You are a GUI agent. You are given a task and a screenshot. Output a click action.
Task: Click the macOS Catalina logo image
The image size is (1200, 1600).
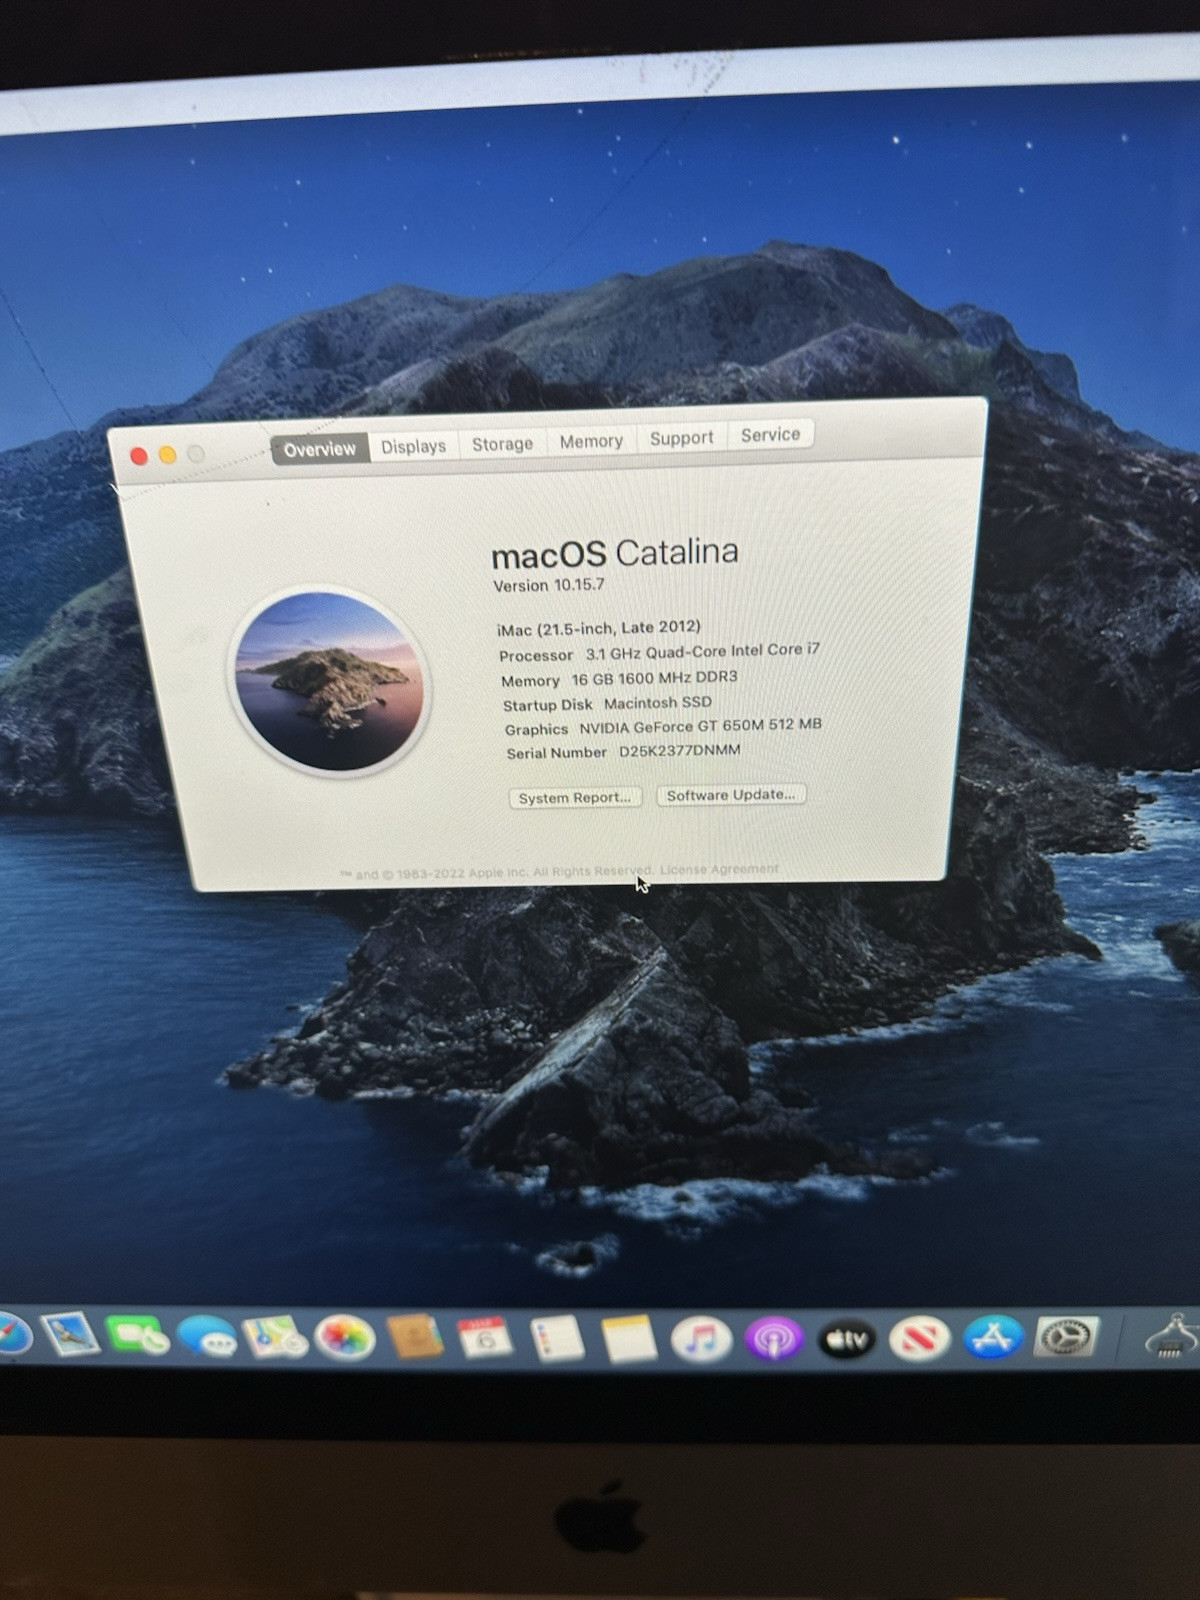tap(329, 681)
